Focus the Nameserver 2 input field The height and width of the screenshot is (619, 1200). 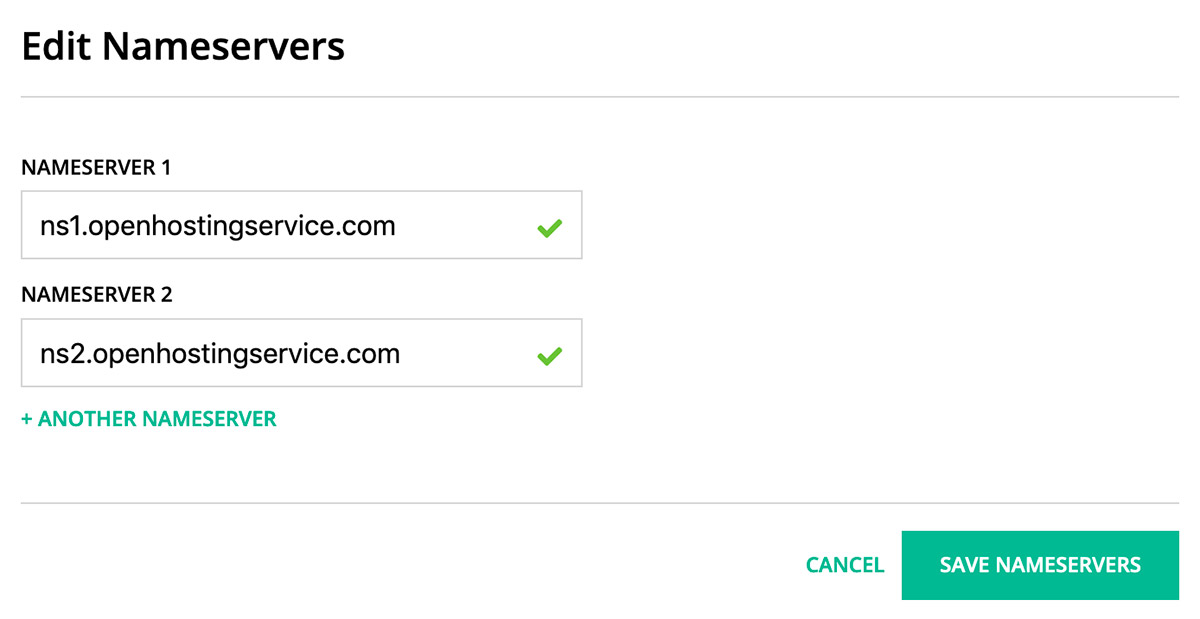[x=301, y=353]
